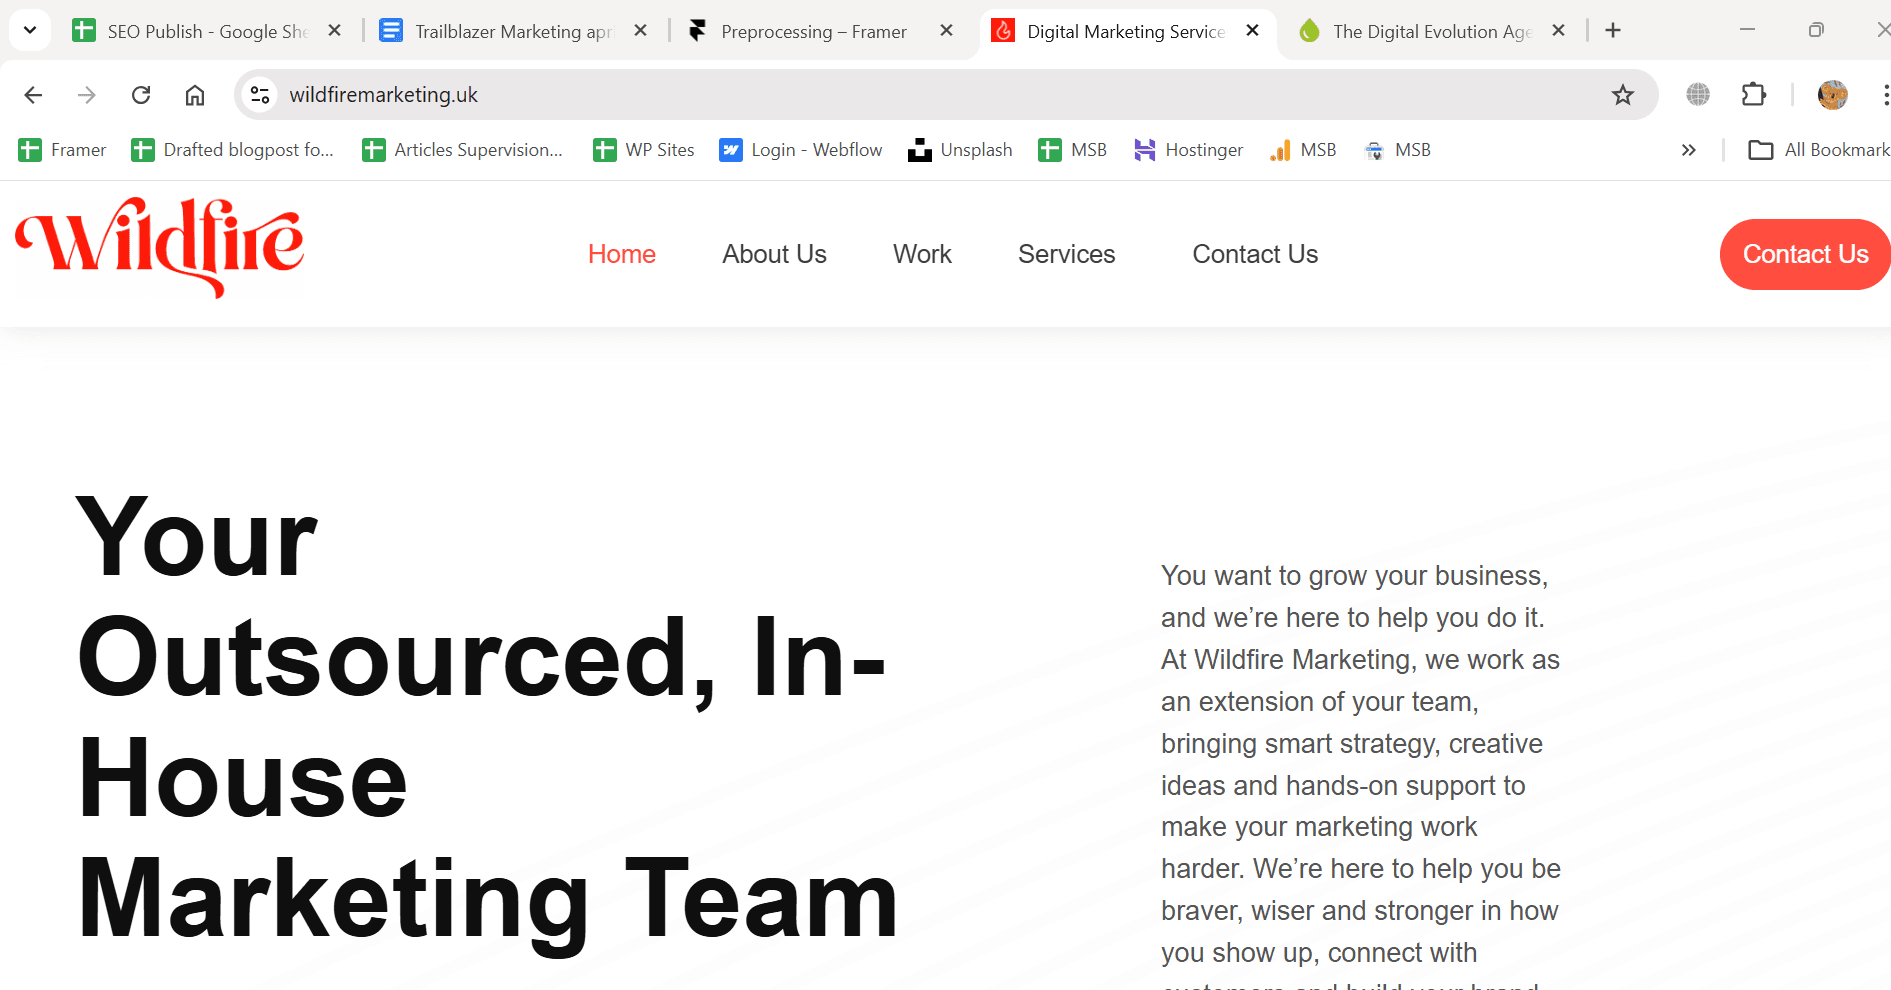Click inside the address bar
This screenshot has width=1891, height=990.
[x=700, y=94]
